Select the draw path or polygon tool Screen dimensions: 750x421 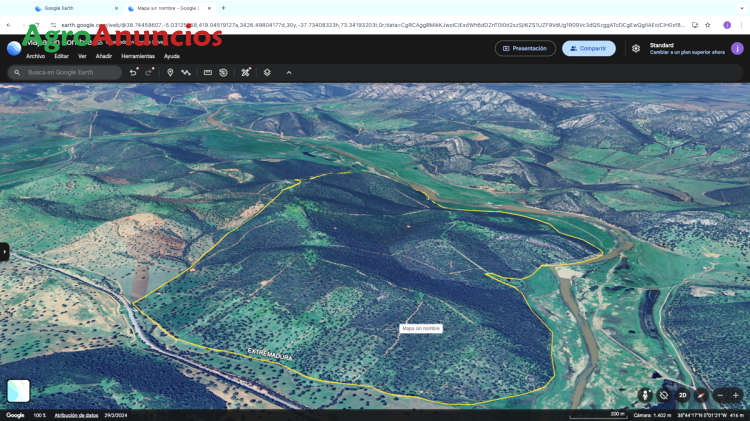(x=186, y=72)
